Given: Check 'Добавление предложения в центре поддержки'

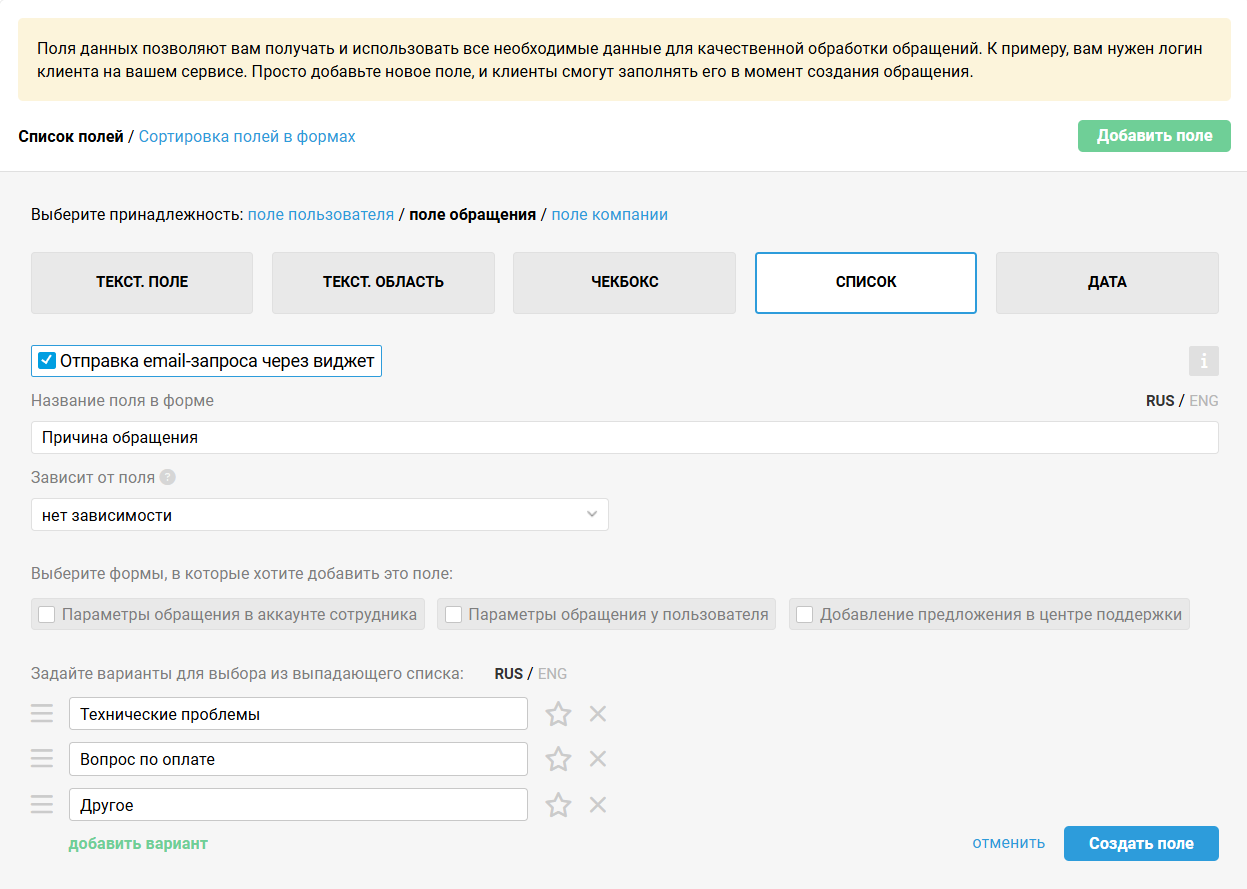Looking at the screenshot, I should 805,614.
